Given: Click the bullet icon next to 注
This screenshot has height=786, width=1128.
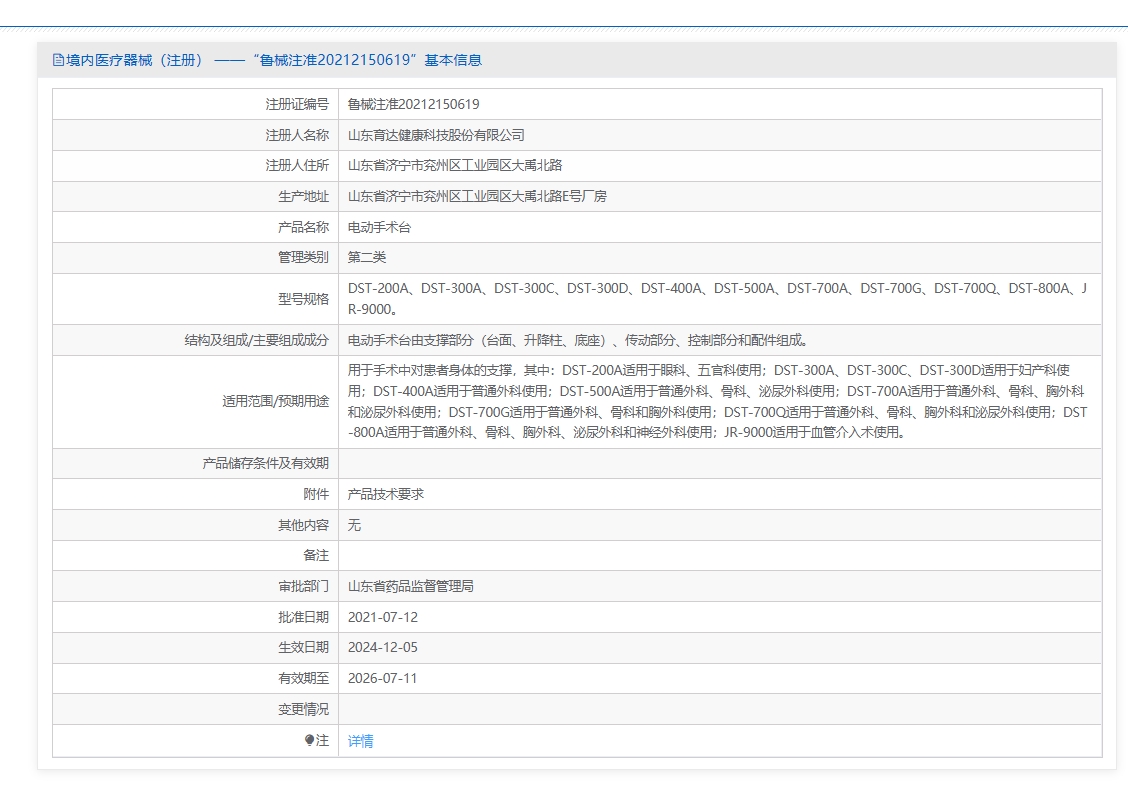Looking at the screenshot, I should click(309, 740).
